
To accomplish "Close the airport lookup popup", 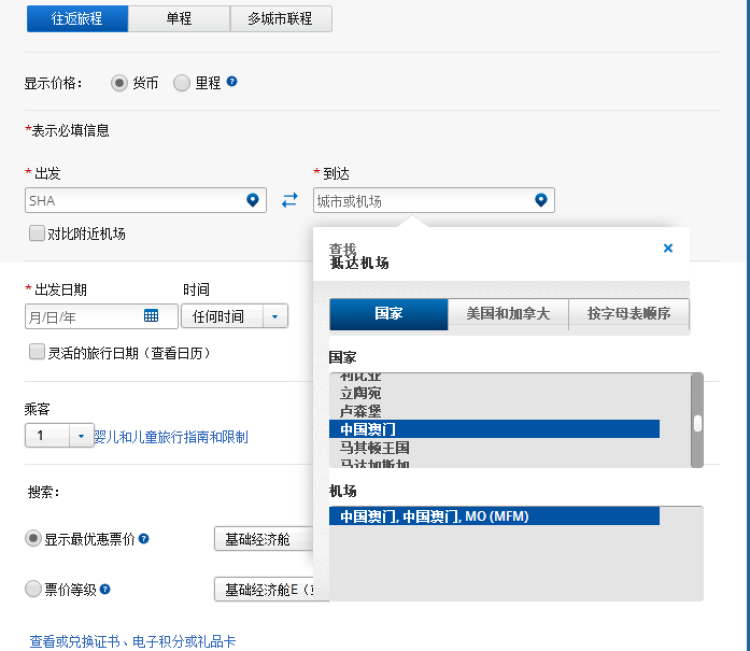I will pyautogui.click(x=668, y=248).
